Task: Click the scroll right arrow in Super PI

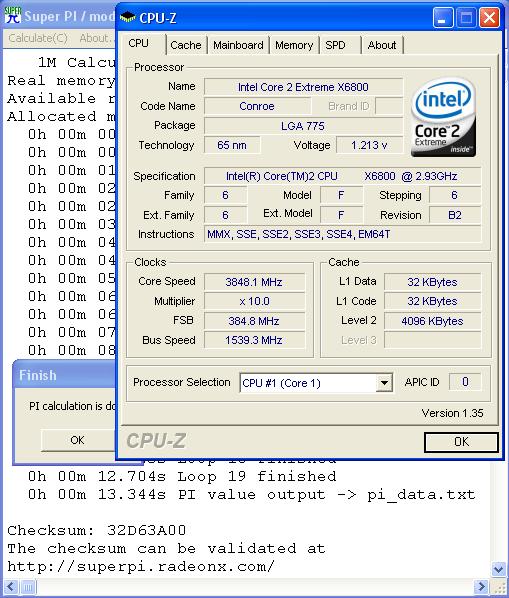Action: point(481,587)
